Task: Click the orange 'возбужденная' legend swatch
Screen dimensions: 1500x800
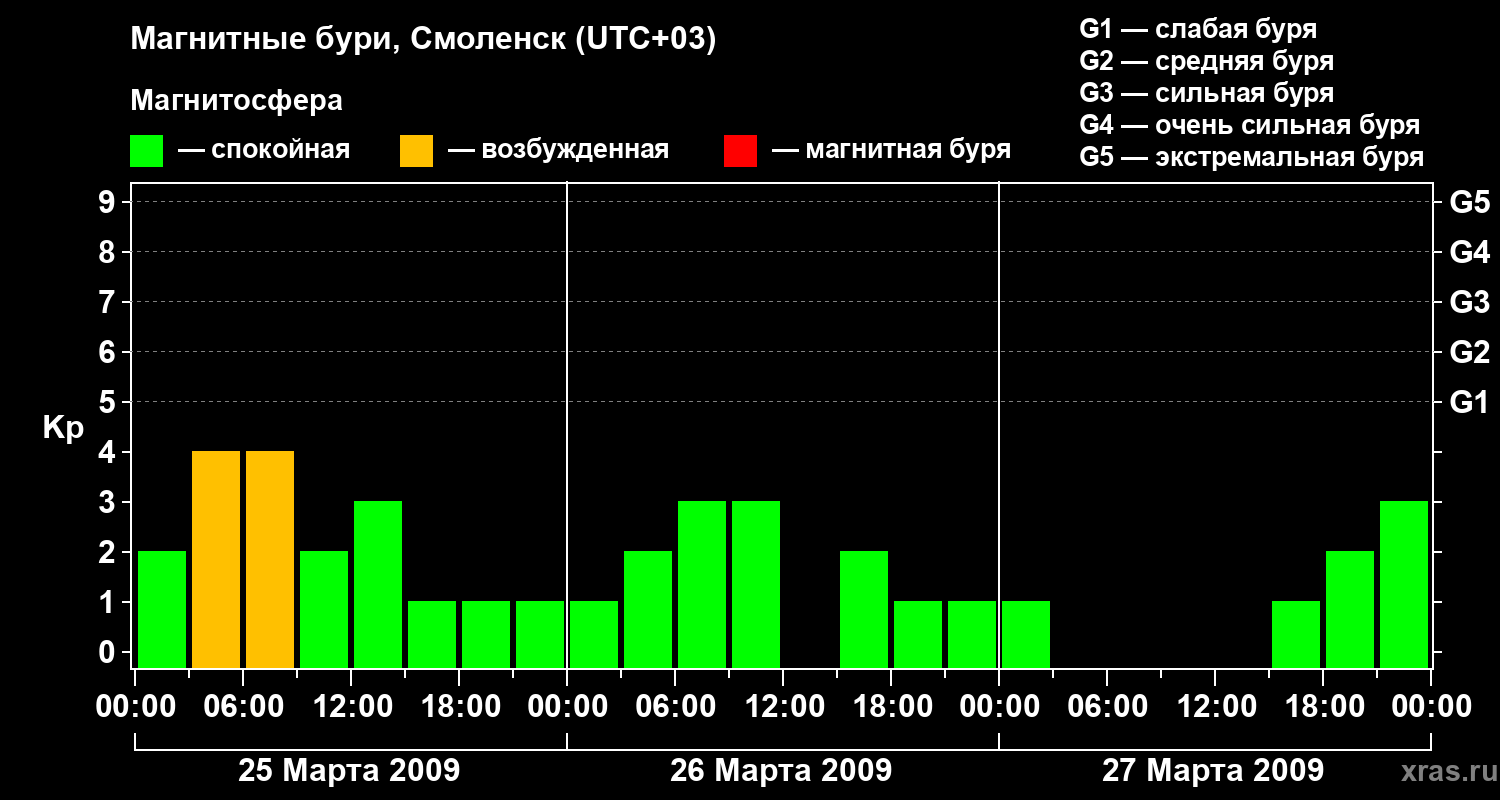Action: [417, 151]
